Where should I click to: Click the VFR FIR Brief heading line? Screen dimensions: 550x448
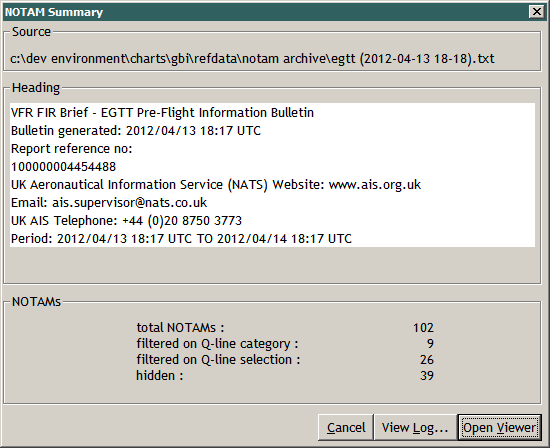point(162,113)
